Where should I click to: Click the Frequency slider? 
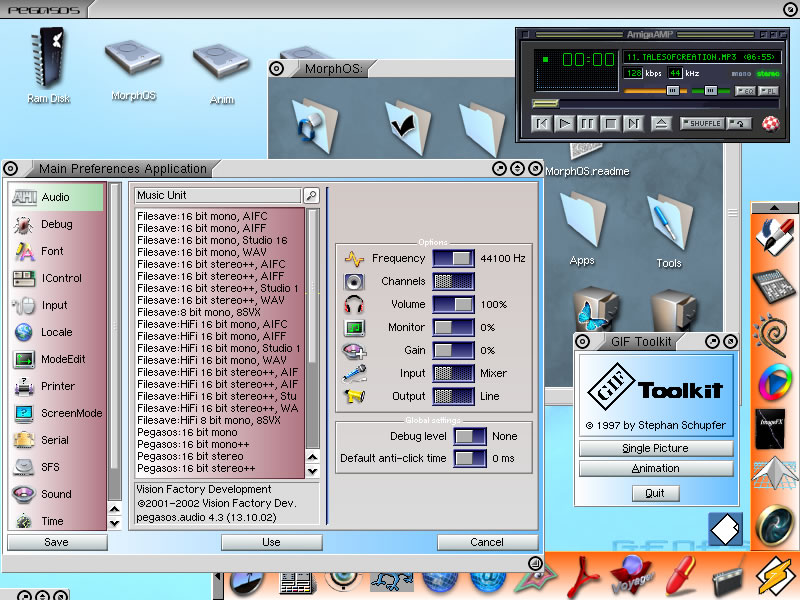(x=454, y=258)
